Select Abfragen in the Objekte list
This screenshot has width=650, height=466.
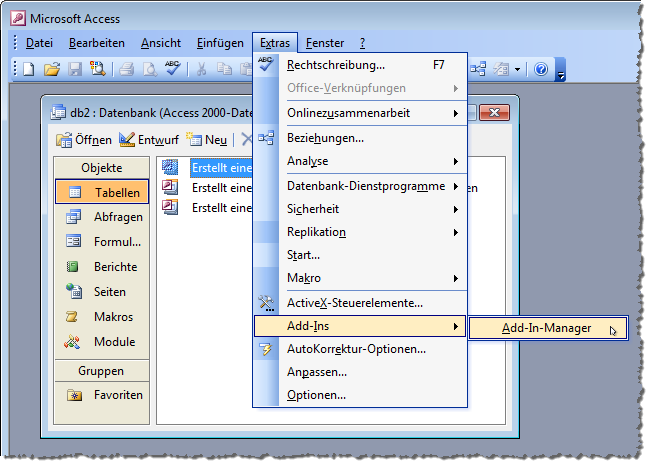(102, 217)
